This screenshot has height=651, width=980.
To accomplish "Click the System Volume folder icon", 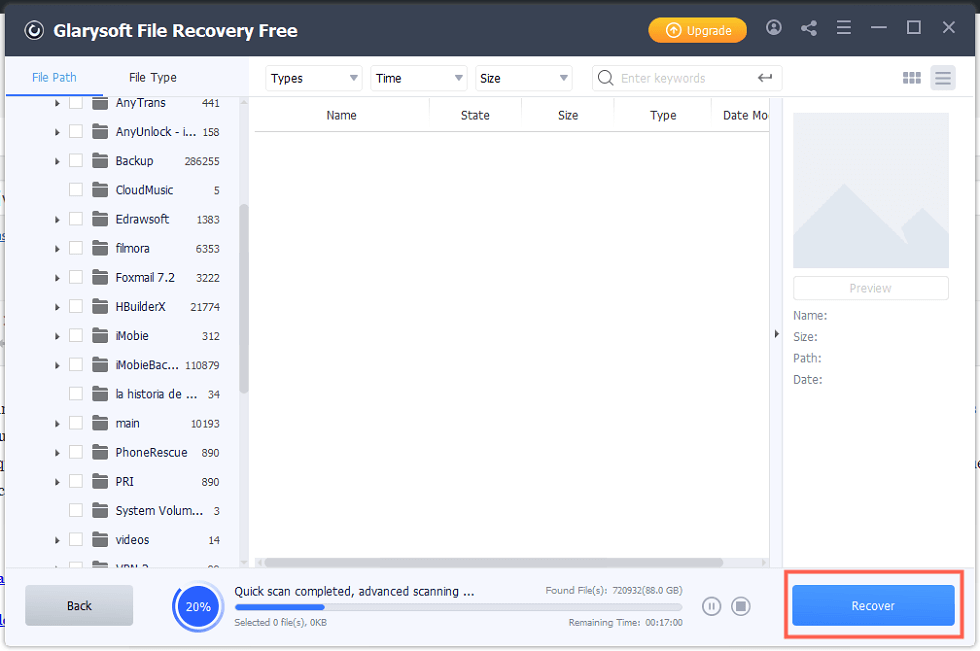I will (x=100, y=511).
